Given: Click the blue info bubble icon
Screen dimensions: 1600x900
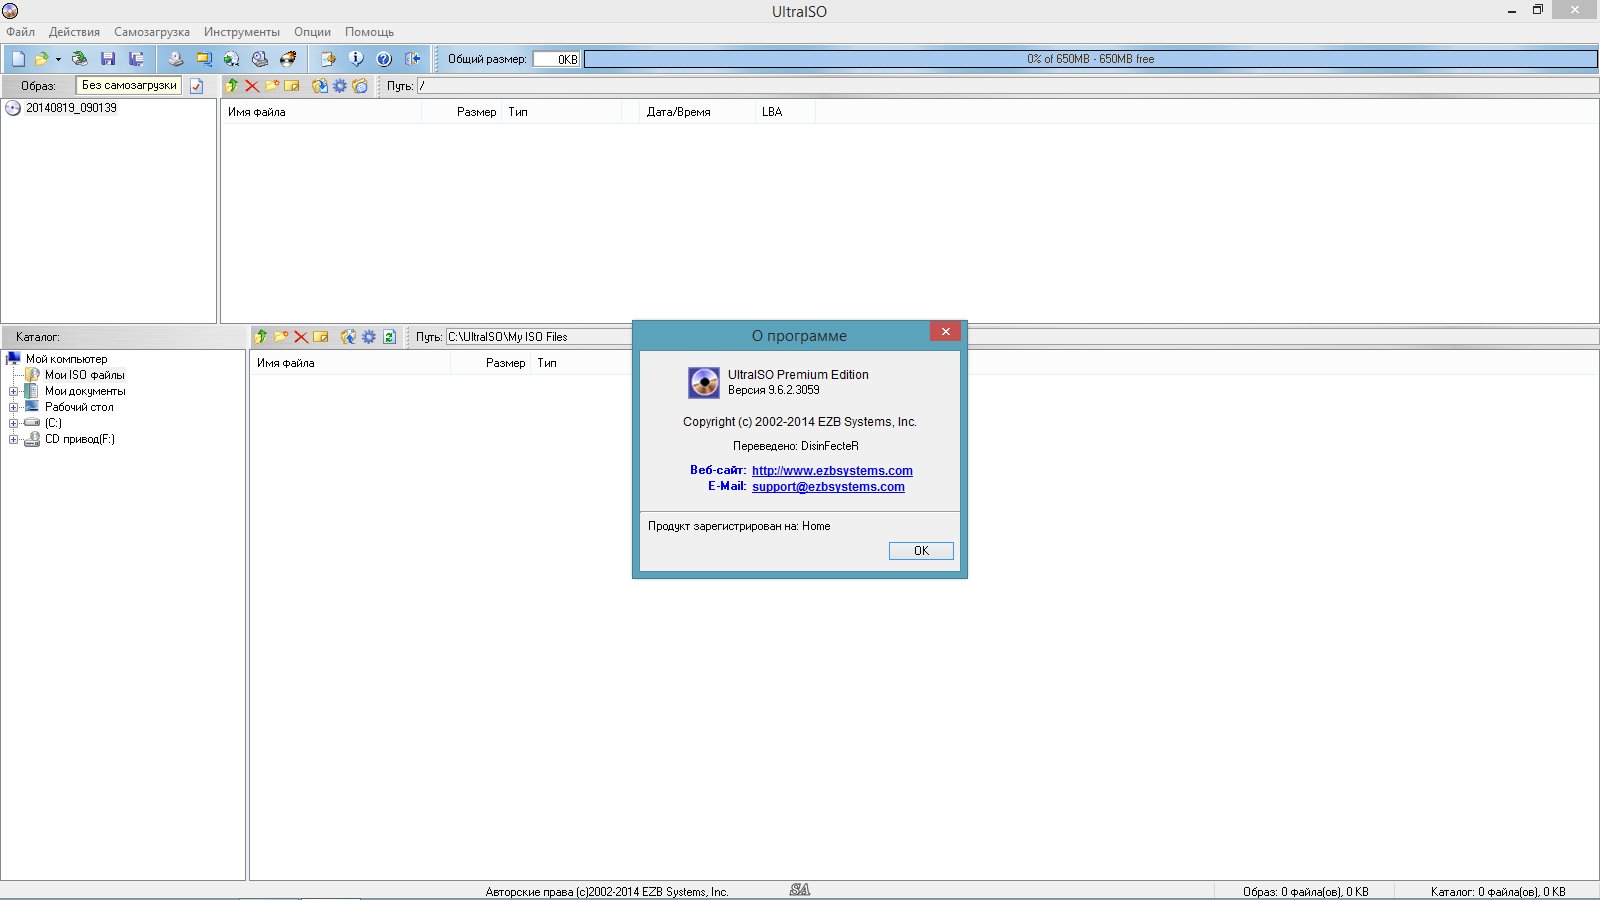Looking at the screenshot, I should (356, 59).
